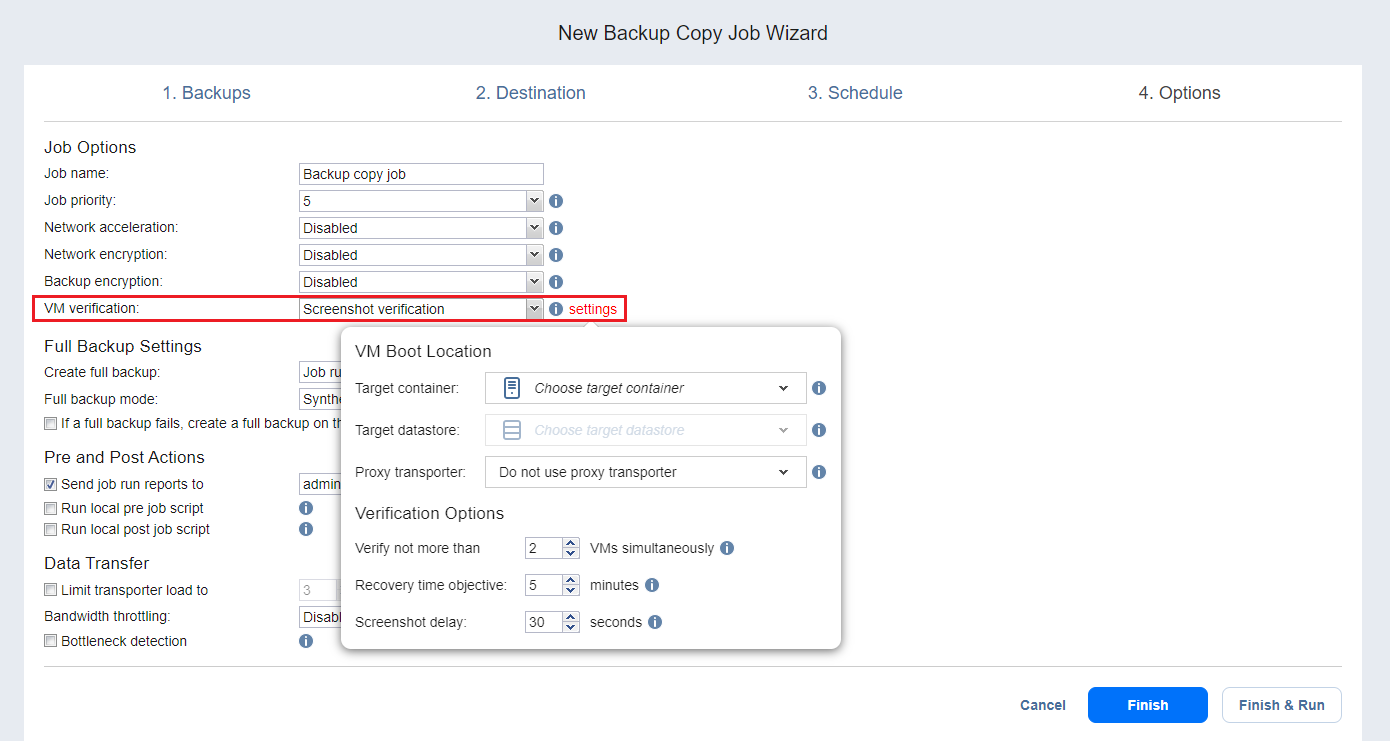Enable Run local pre job script
This screenshot has width=1390, height=741.
tap(51, 508)
